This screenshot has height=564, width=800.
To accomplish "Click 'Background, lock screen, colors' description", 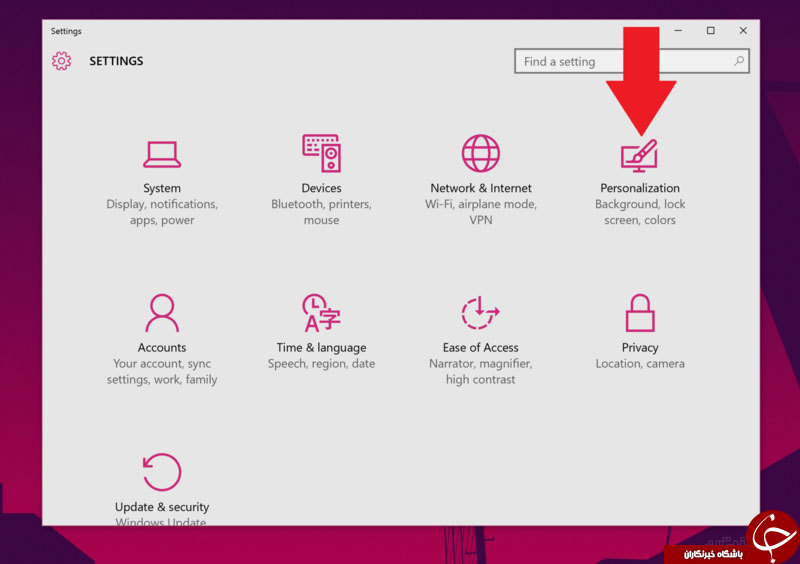I will tap(640, 212).
